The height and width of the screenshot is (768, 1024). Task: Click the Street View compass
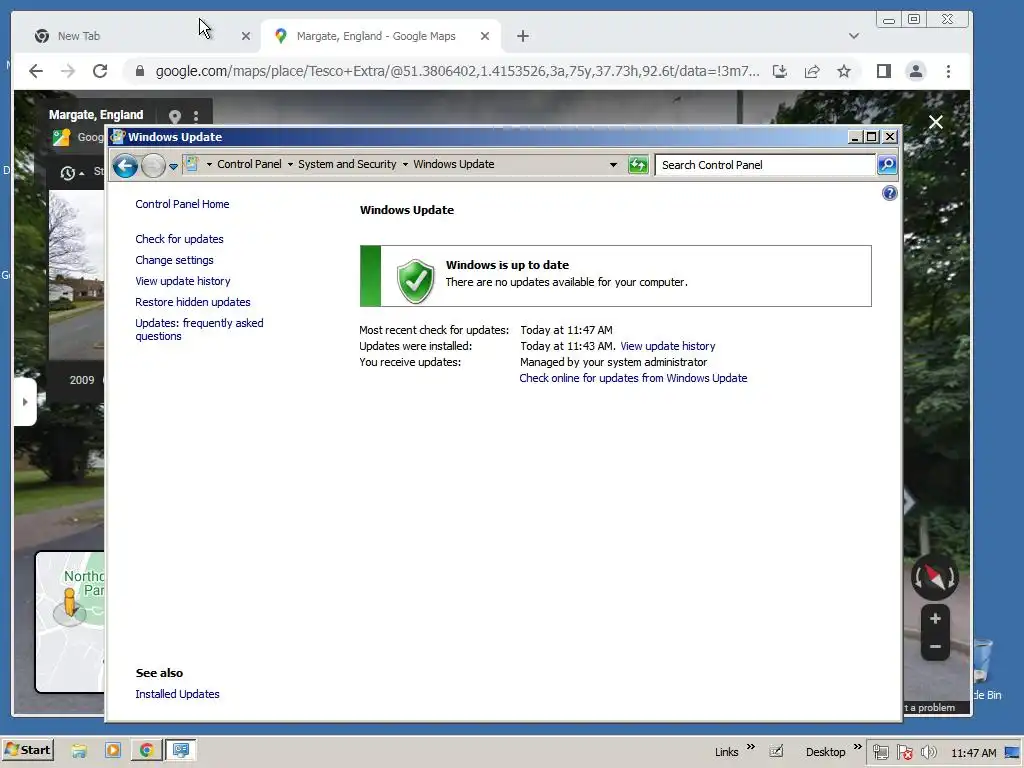935,577
